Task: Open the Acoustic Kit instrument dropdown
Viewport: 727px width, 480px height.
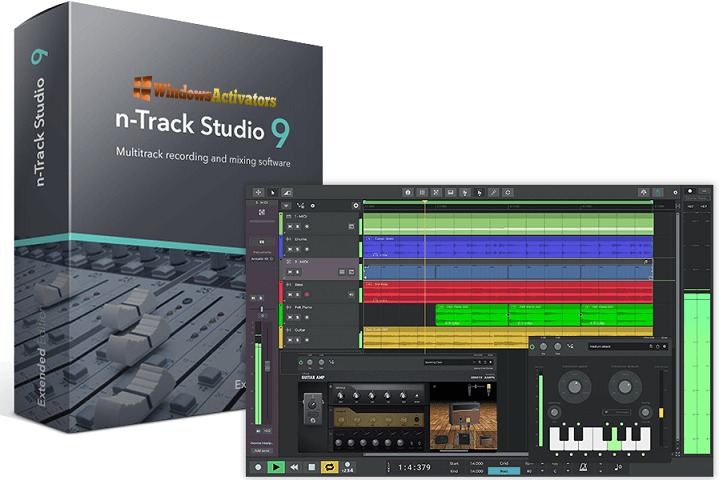Action: click(262, 259)
